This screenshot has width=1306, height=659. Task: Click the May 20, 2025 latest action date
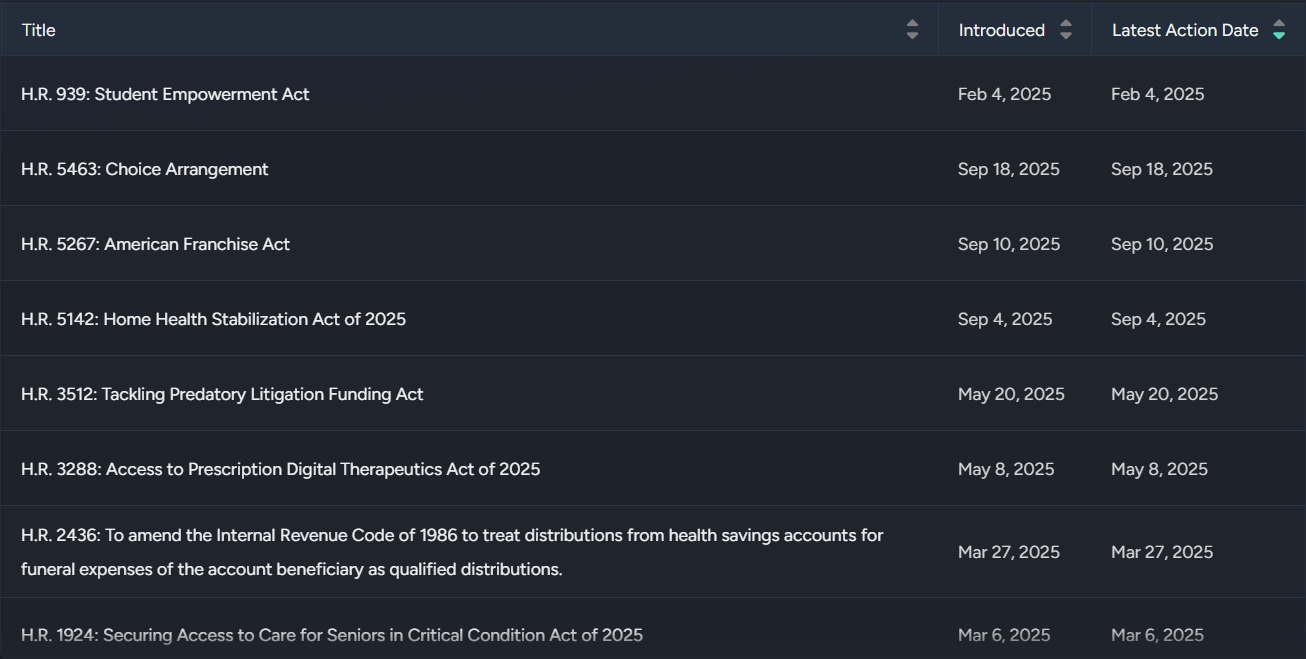(1164, 394)
